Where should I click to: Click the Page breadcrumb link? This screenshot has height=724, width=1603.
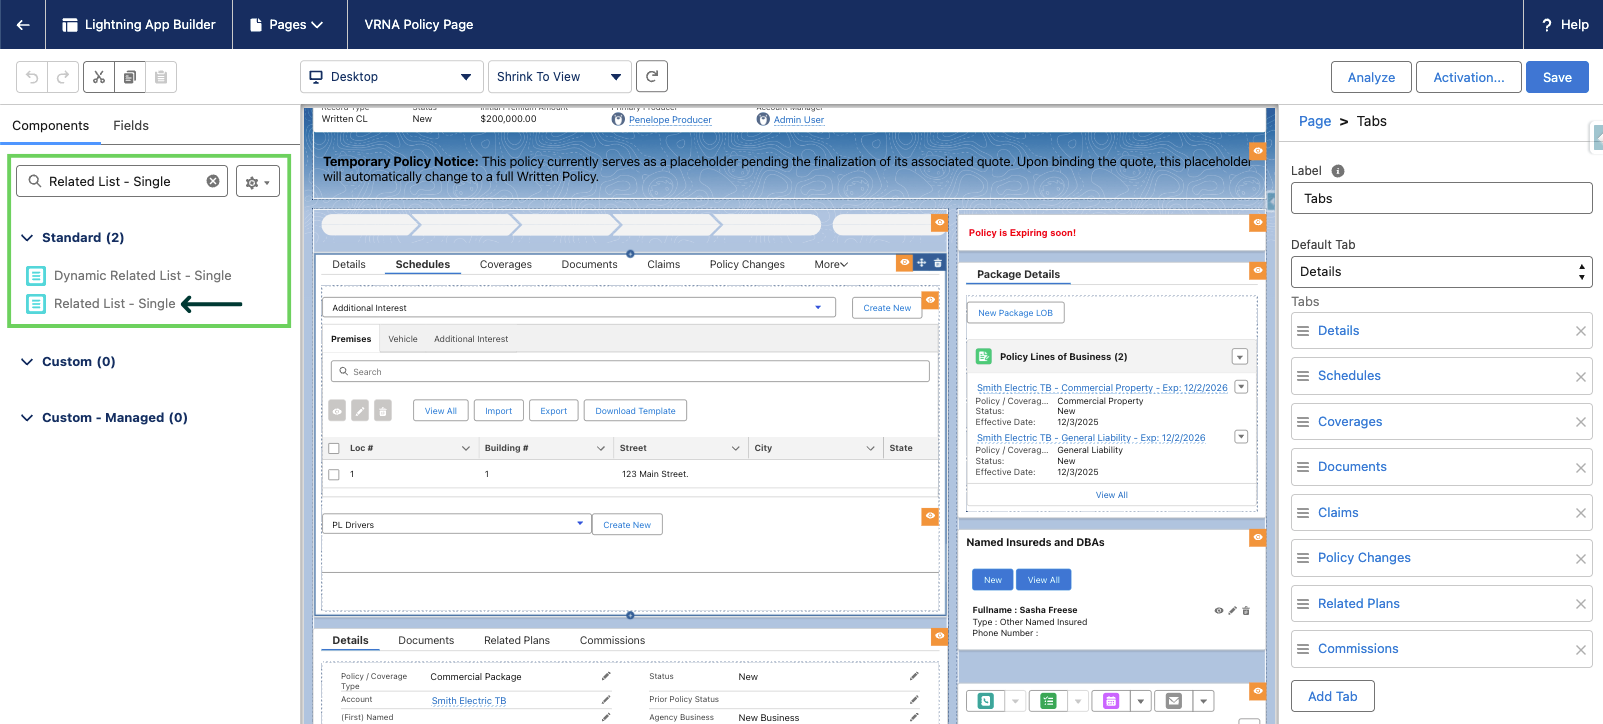[x=1315, y=121]
